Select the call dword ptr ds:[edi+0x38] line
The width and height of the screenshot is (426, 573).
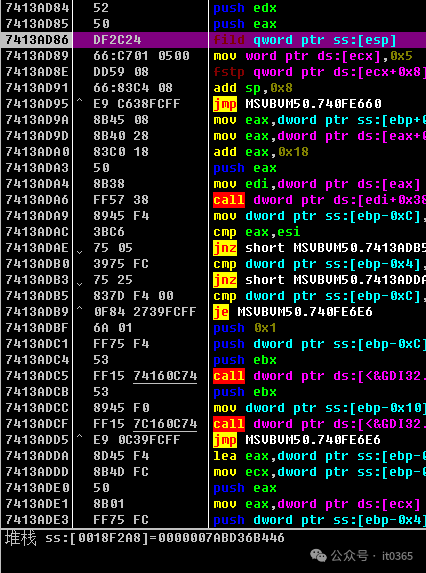319,200
